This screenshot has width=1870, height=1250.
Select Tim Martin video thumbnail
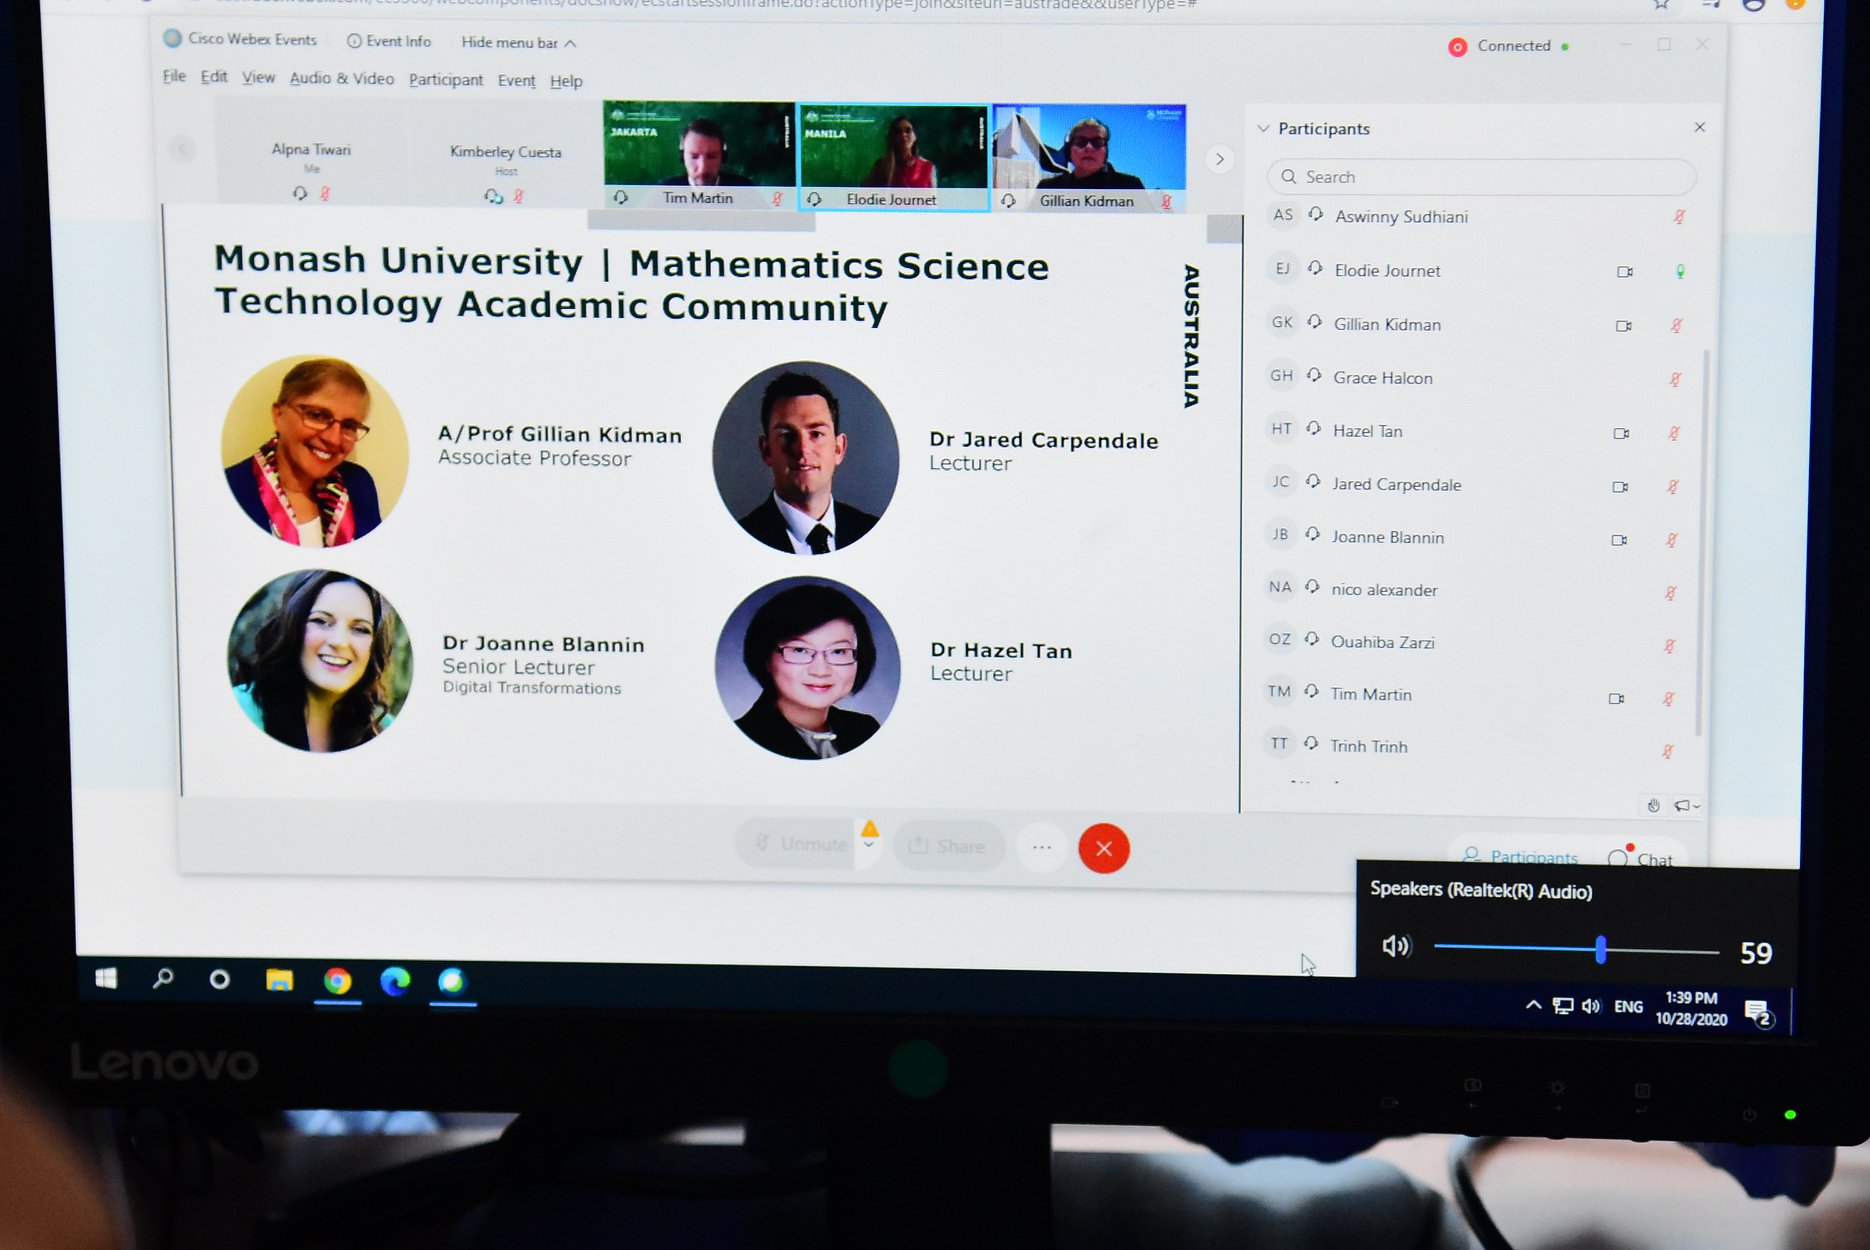point(699,155)
